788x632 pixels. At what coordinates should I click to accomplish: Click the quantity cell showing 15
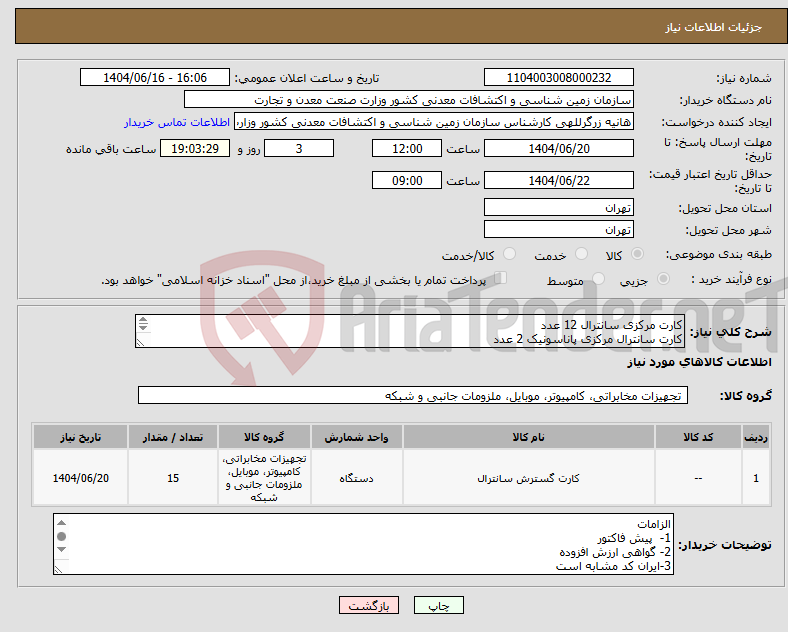coord(173,478)
